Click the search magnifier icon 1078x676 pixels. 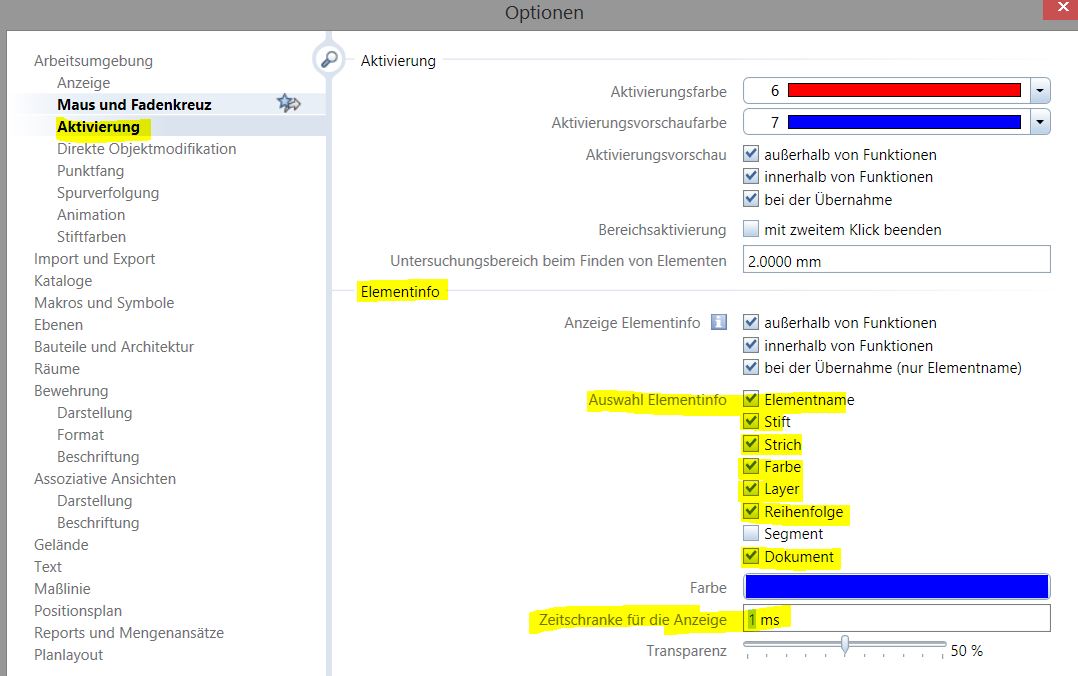(328, 59)
